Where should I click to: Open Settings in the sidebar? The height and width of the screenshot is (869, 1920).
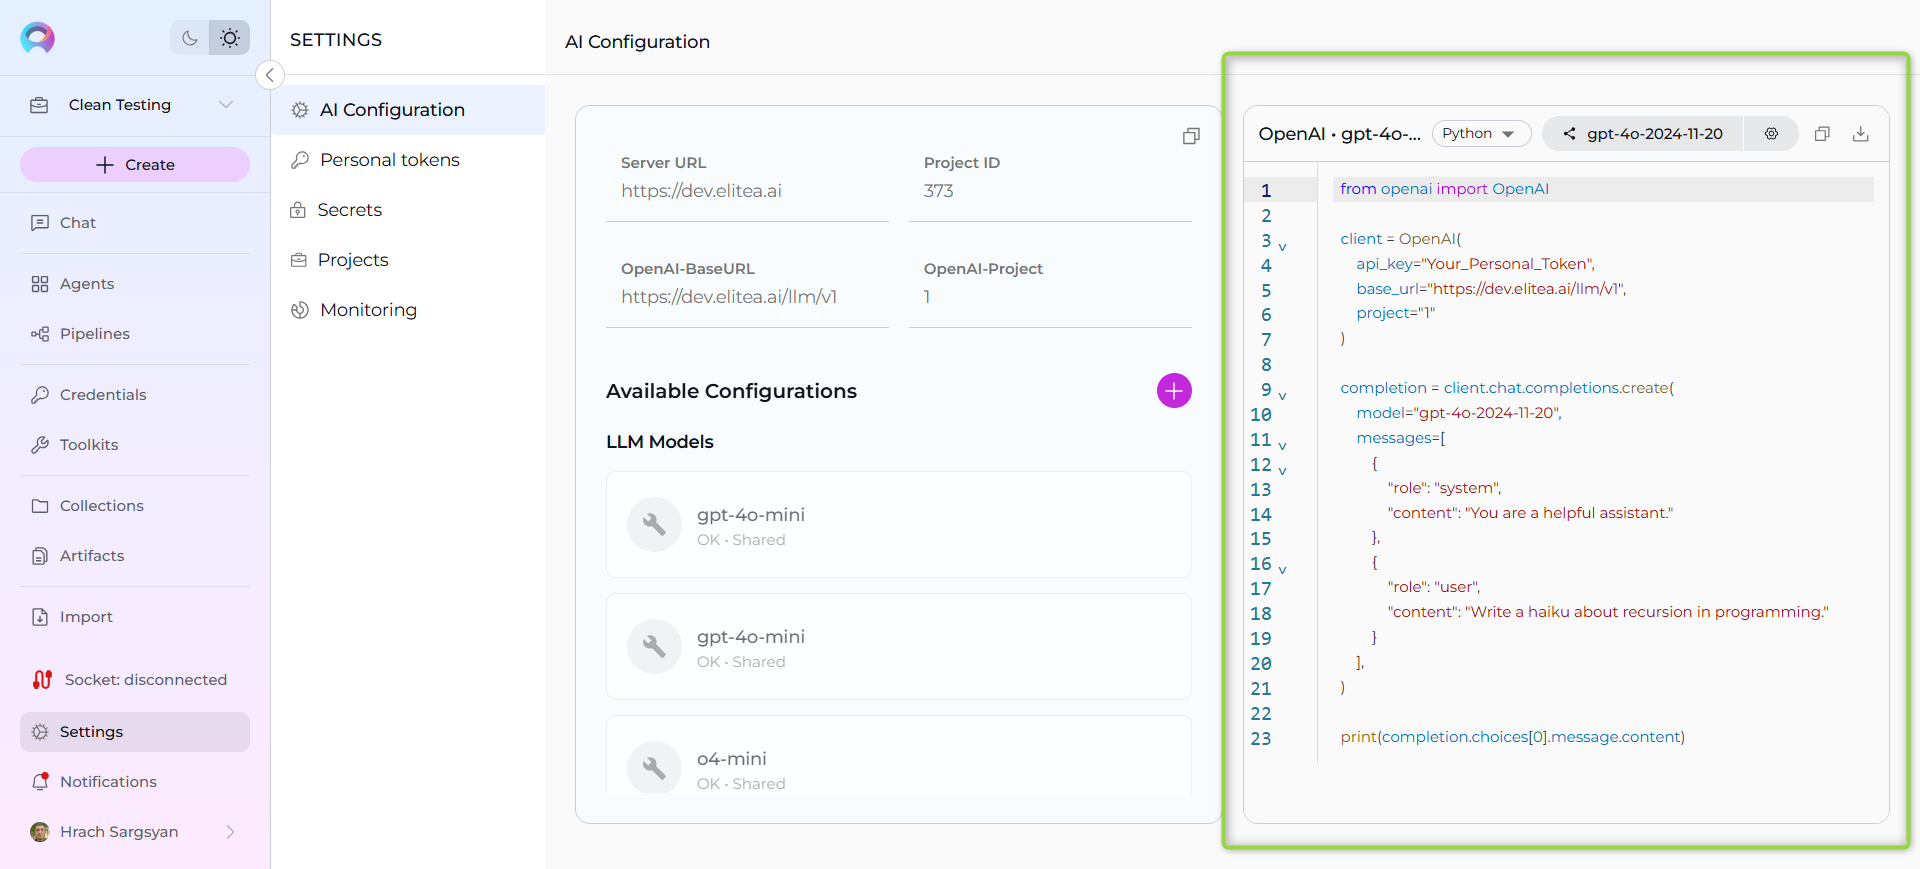point(135,732)
